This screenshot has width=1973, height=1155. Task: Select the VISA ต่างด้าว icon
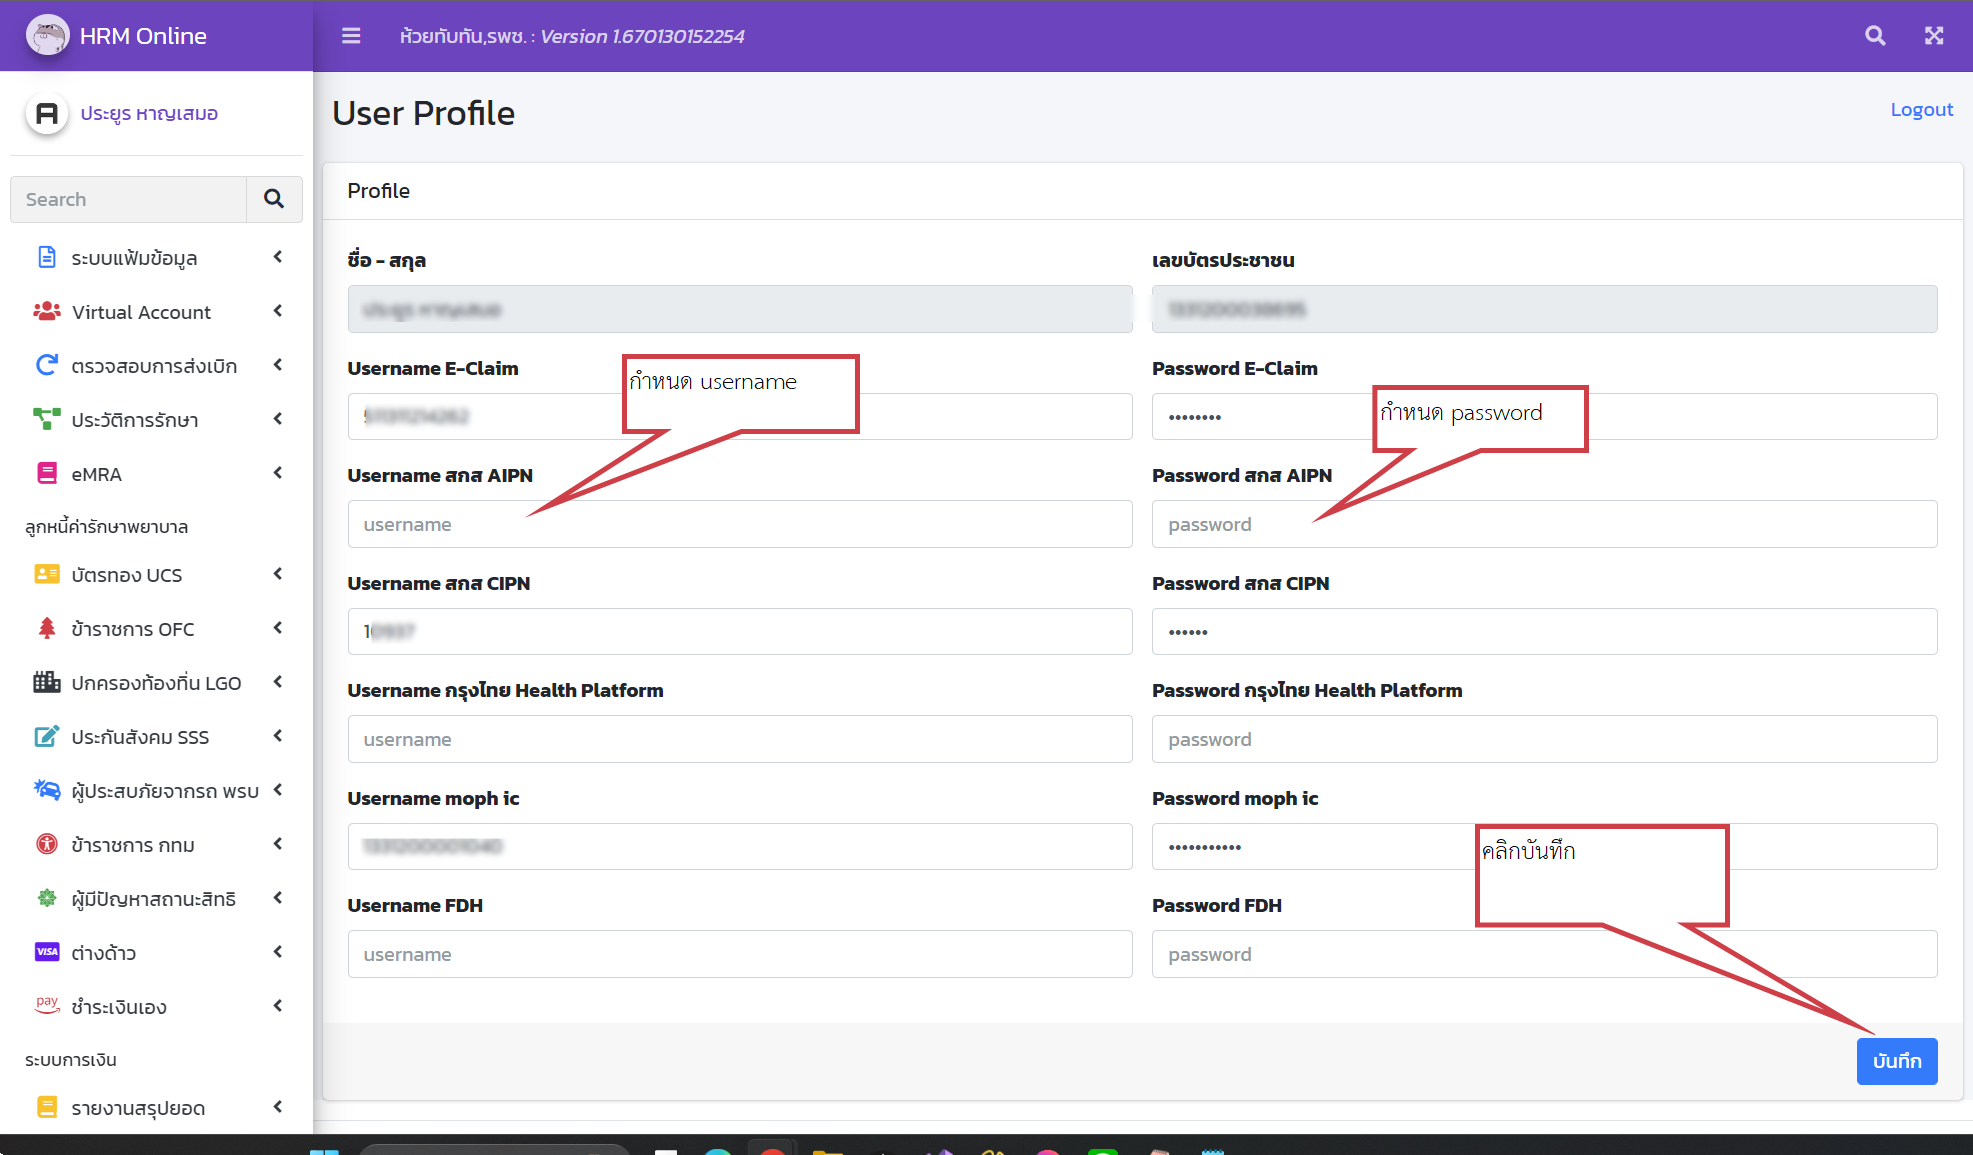(46, 952)
